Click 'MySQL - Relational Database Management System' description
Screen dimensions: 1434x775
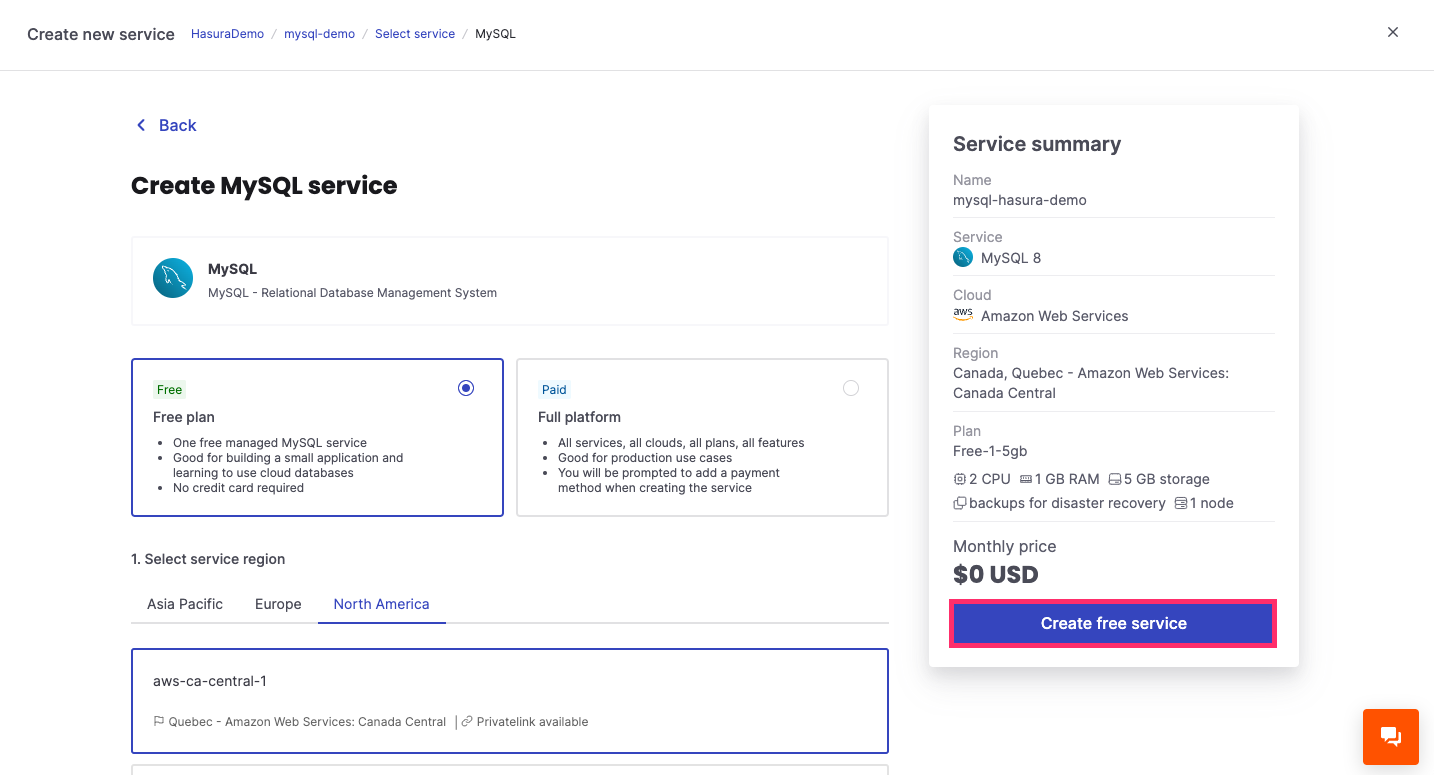pos(352,293)
